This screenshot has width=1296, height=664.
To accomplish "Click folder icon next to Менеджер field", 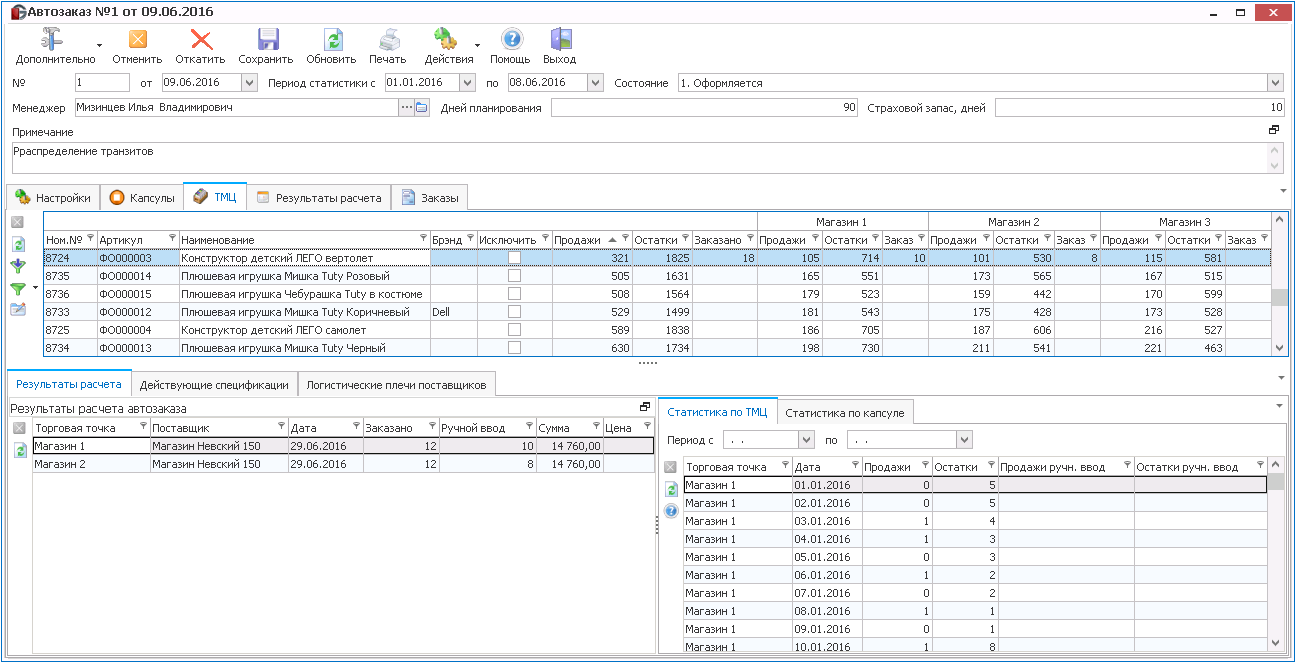I will (x=422, y=107).
